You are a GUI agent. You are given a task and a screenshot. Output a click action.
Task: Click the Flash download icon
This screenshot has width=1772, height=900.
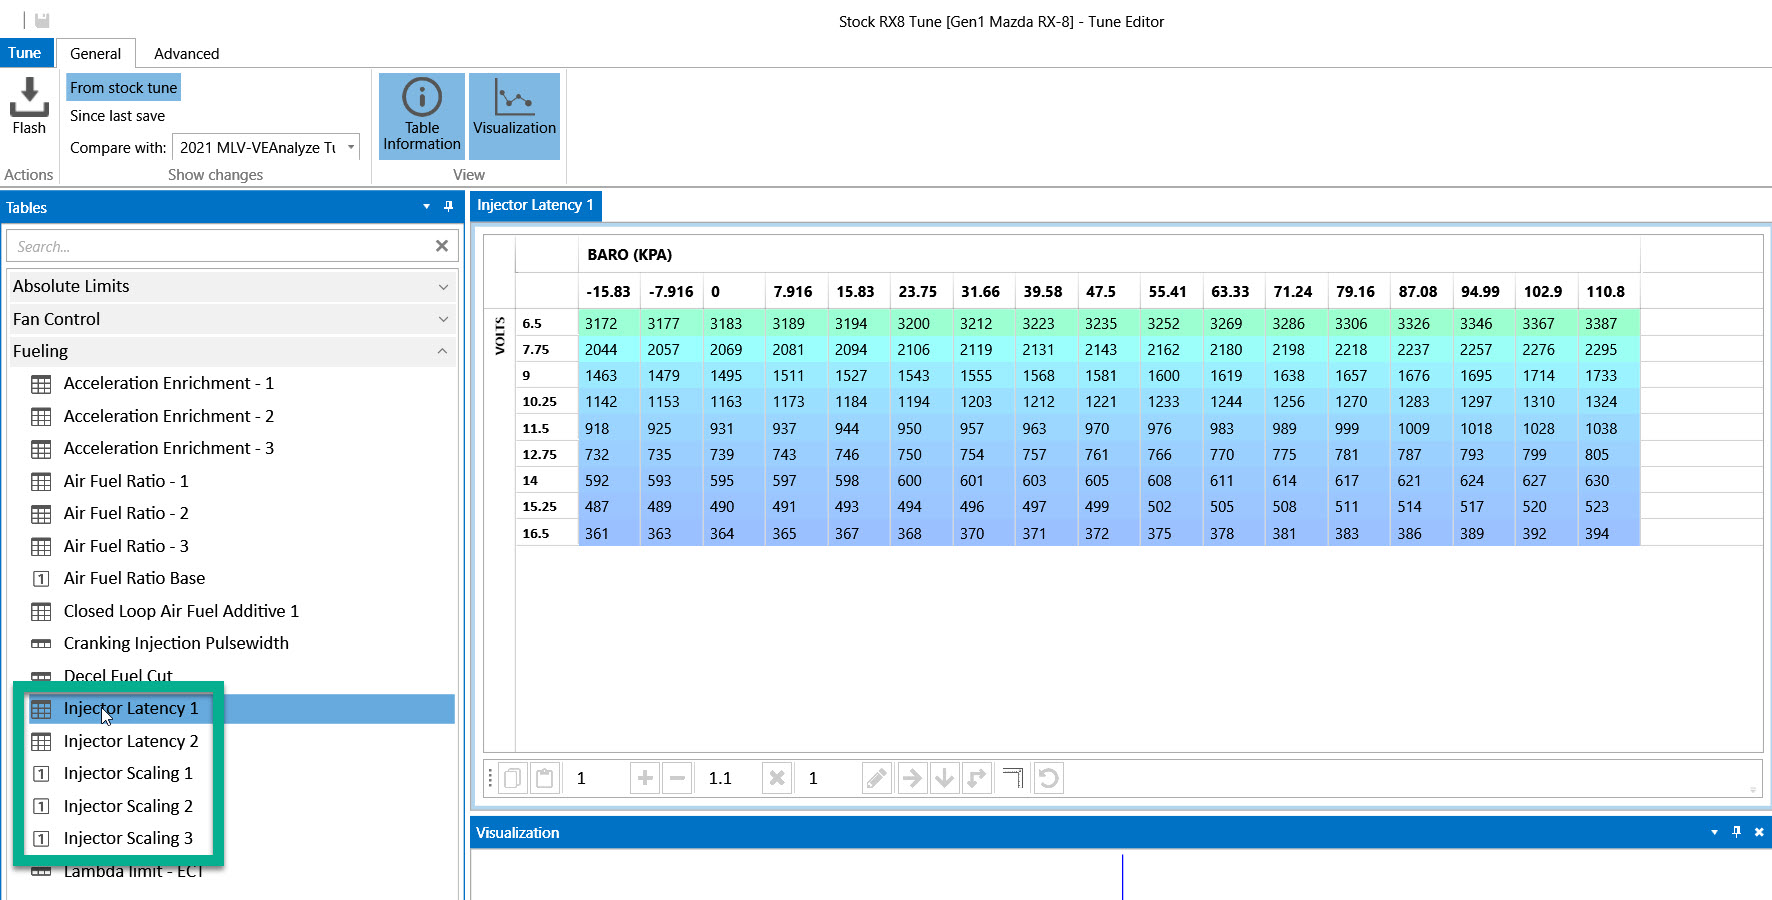(29, 97)
